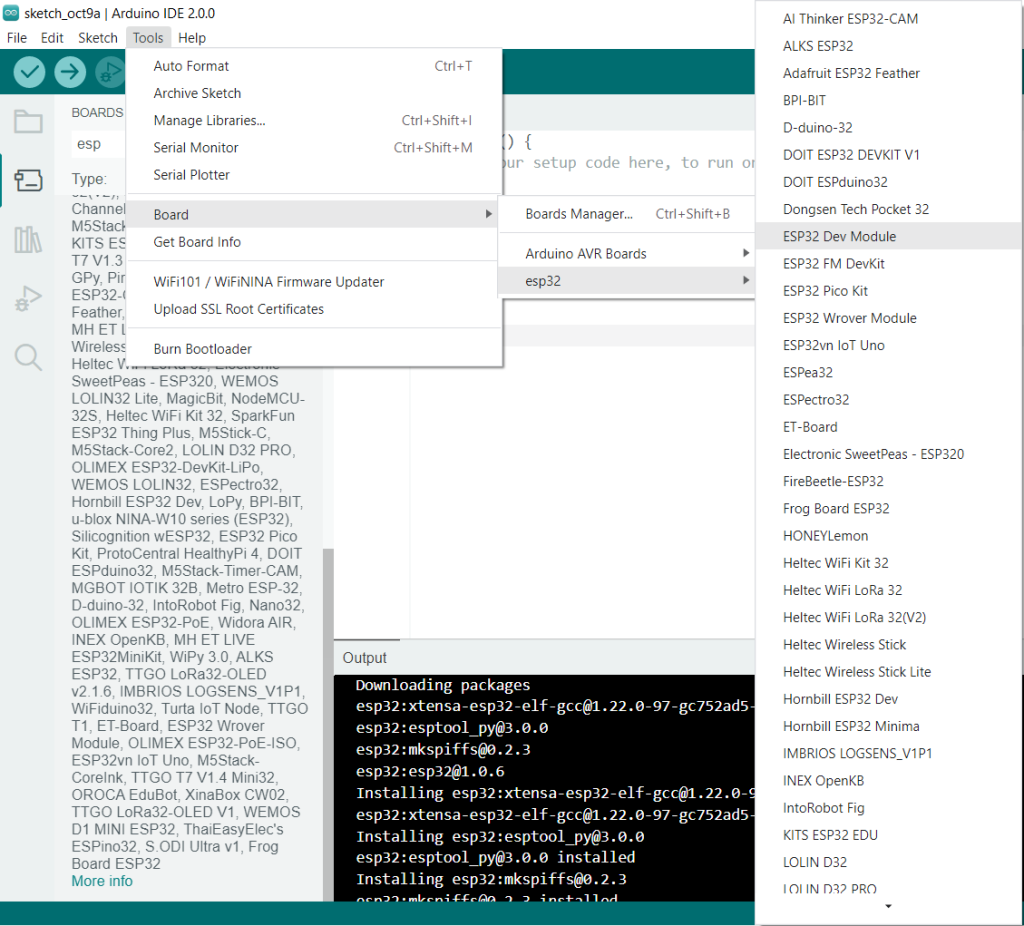This screenshot has height=926, width=1024.
Task: Select the ESP32 Pico Kit board
Action: [888, 291]
